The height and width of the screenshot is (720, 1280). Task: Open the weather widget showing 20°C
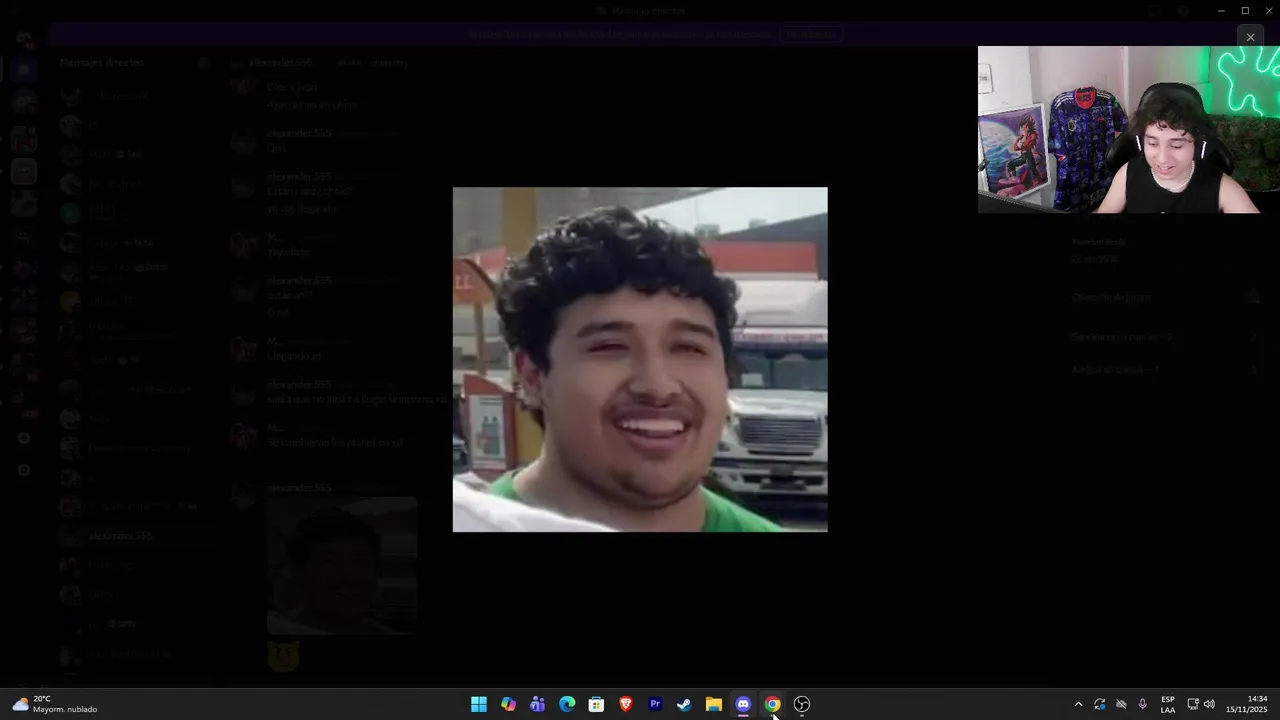pos(55,704)
